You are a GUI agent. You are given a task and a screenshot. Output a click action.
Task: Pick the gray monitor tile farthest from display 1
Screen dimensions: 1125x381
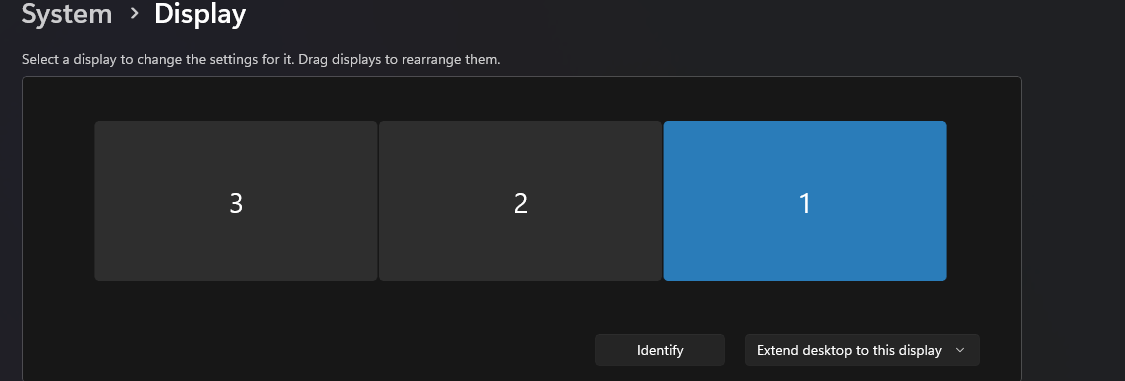click(x=236, y=201)
